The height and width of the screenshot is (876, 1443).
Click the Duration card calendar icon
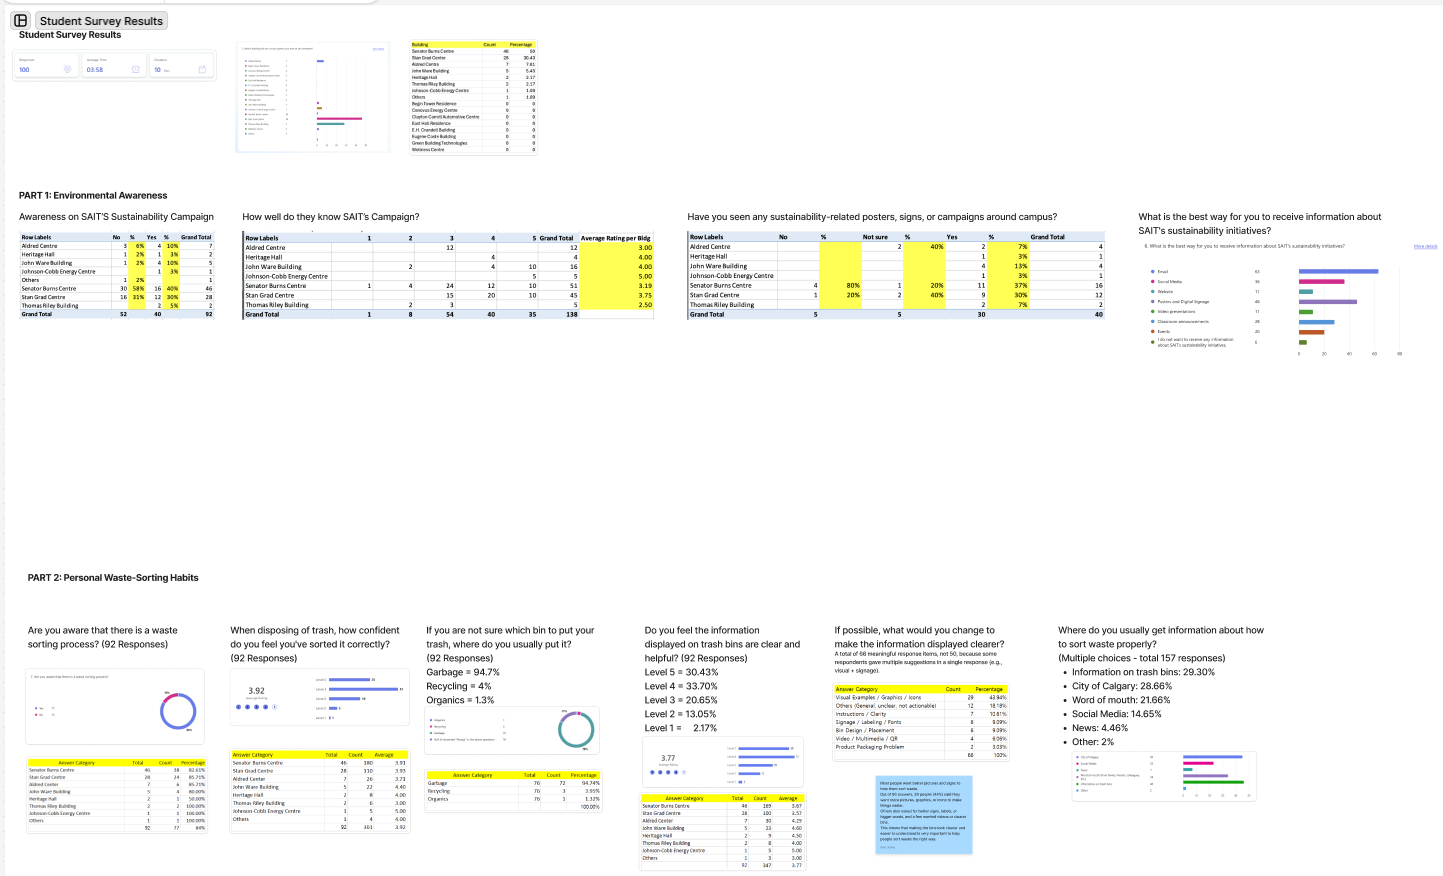point(202,69)
